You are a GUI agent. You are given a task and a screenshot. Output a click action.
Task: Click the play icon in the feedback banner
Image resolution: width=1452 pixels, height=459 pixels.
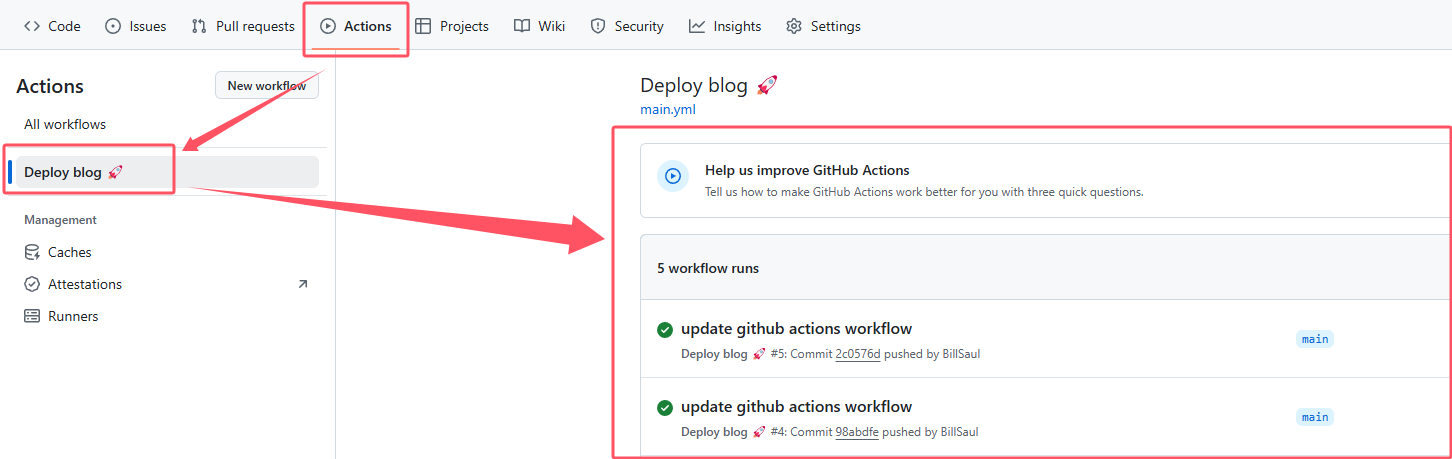[x=673, y=176]
